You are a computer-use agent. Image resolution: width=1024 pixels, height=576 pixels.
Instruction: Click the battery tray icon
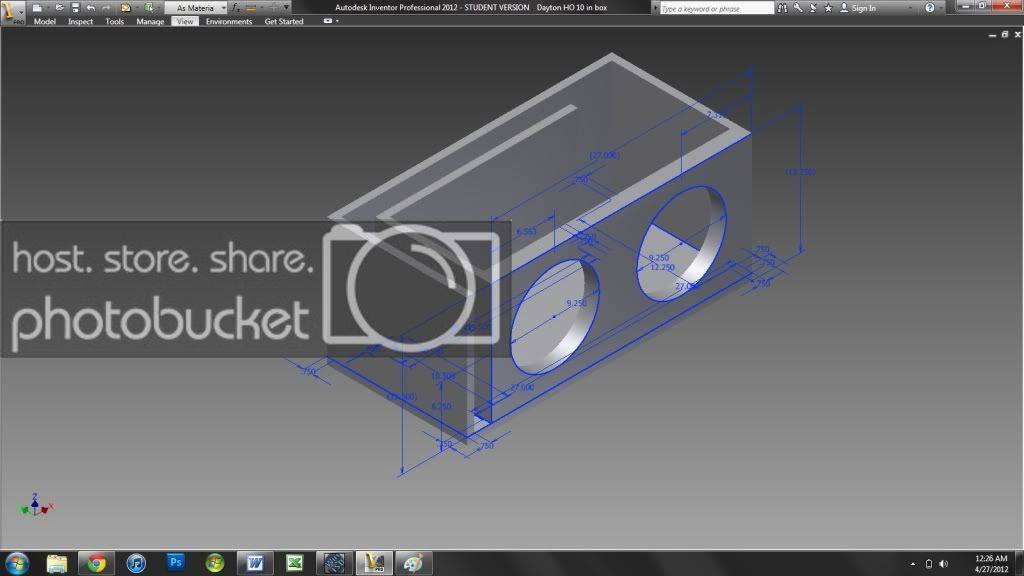click(929, 564)
